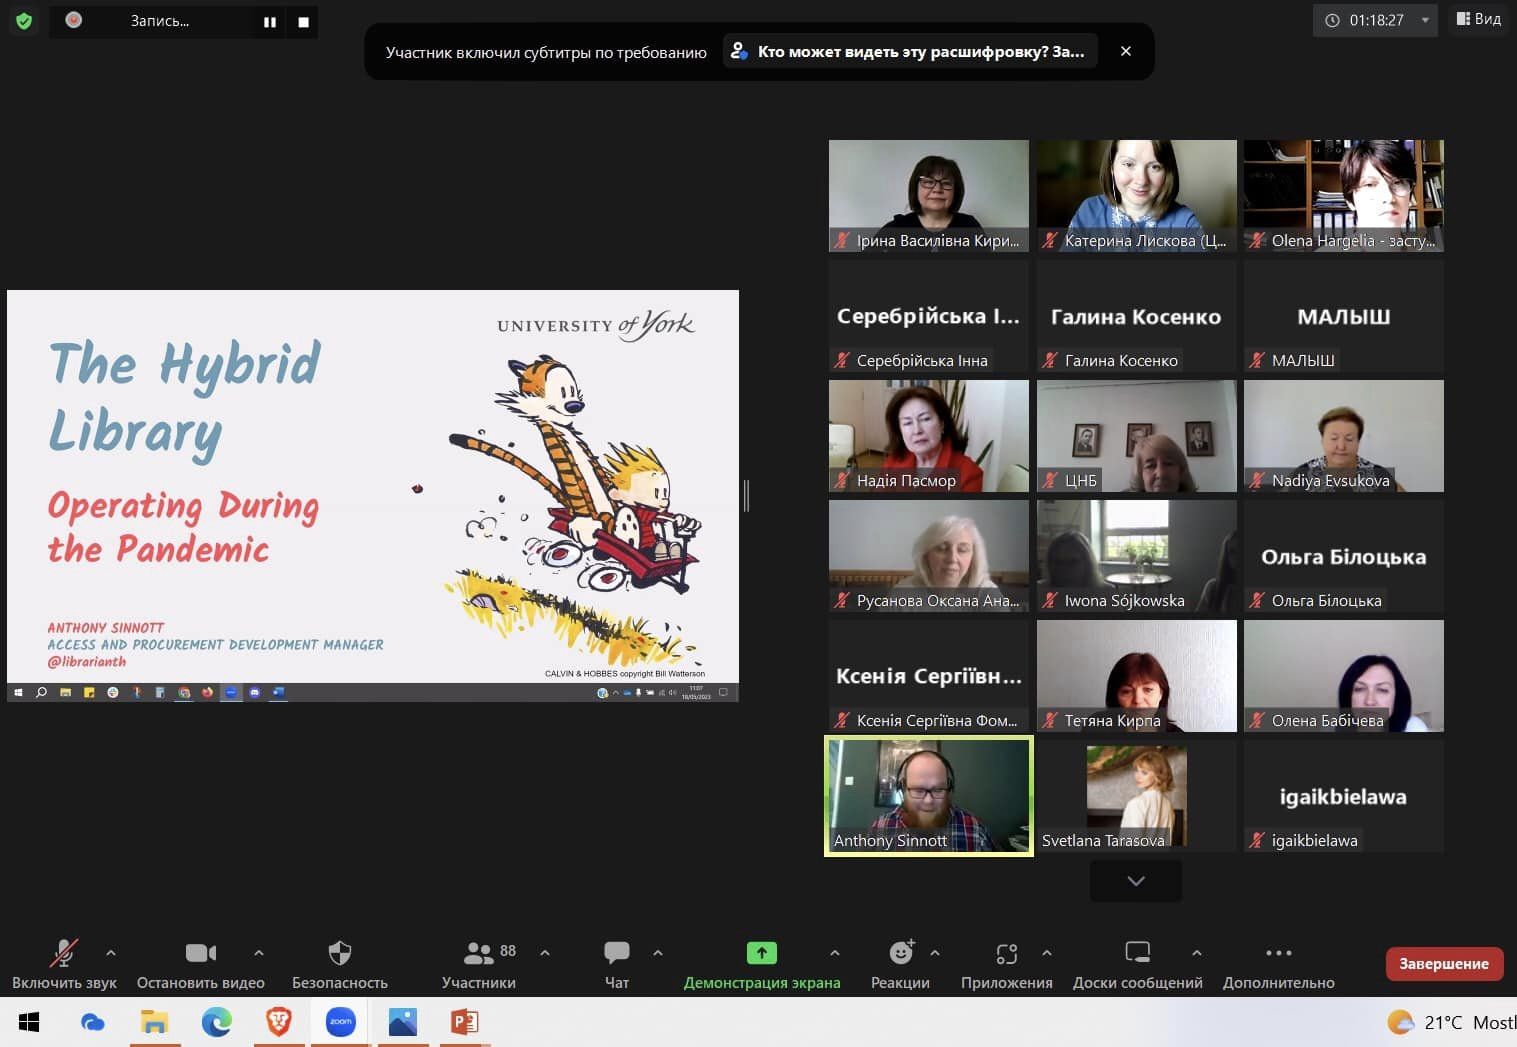Open the Чат chat panel
This screenshot has height=1047, width=1517.
tap(617, 953)
